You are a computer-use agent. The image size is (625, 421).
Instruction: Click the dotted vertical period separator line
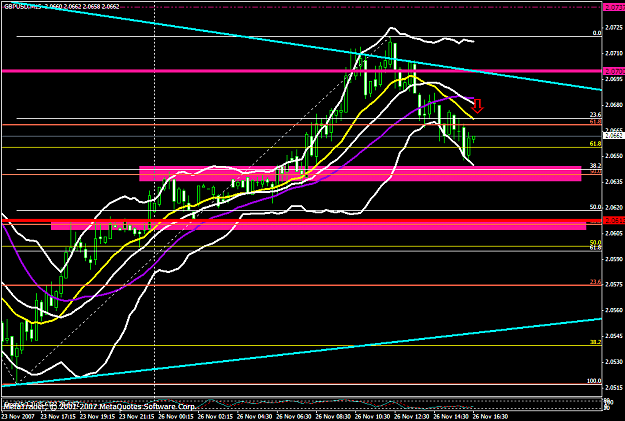(x=154, y=199)
